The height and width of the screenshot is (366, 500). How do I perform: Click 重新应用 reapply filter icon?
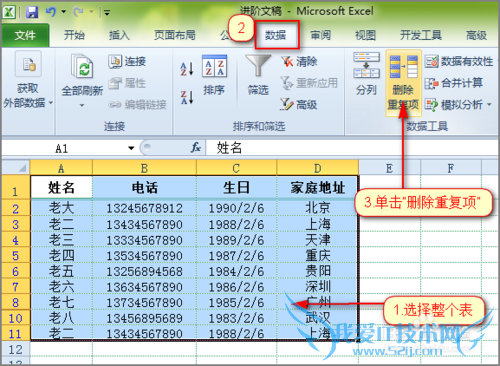(x=287, y=83)
